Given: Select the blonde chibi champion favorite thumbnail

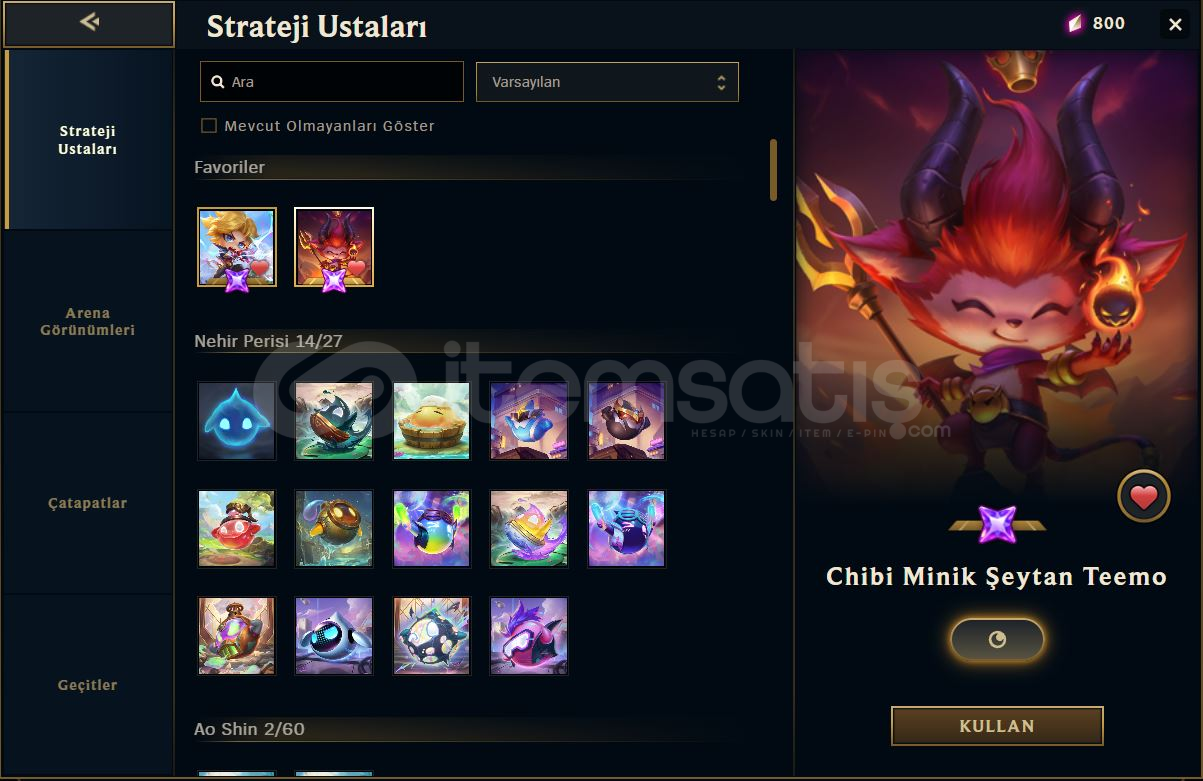Looking at the screenshot, I should 237,248.
